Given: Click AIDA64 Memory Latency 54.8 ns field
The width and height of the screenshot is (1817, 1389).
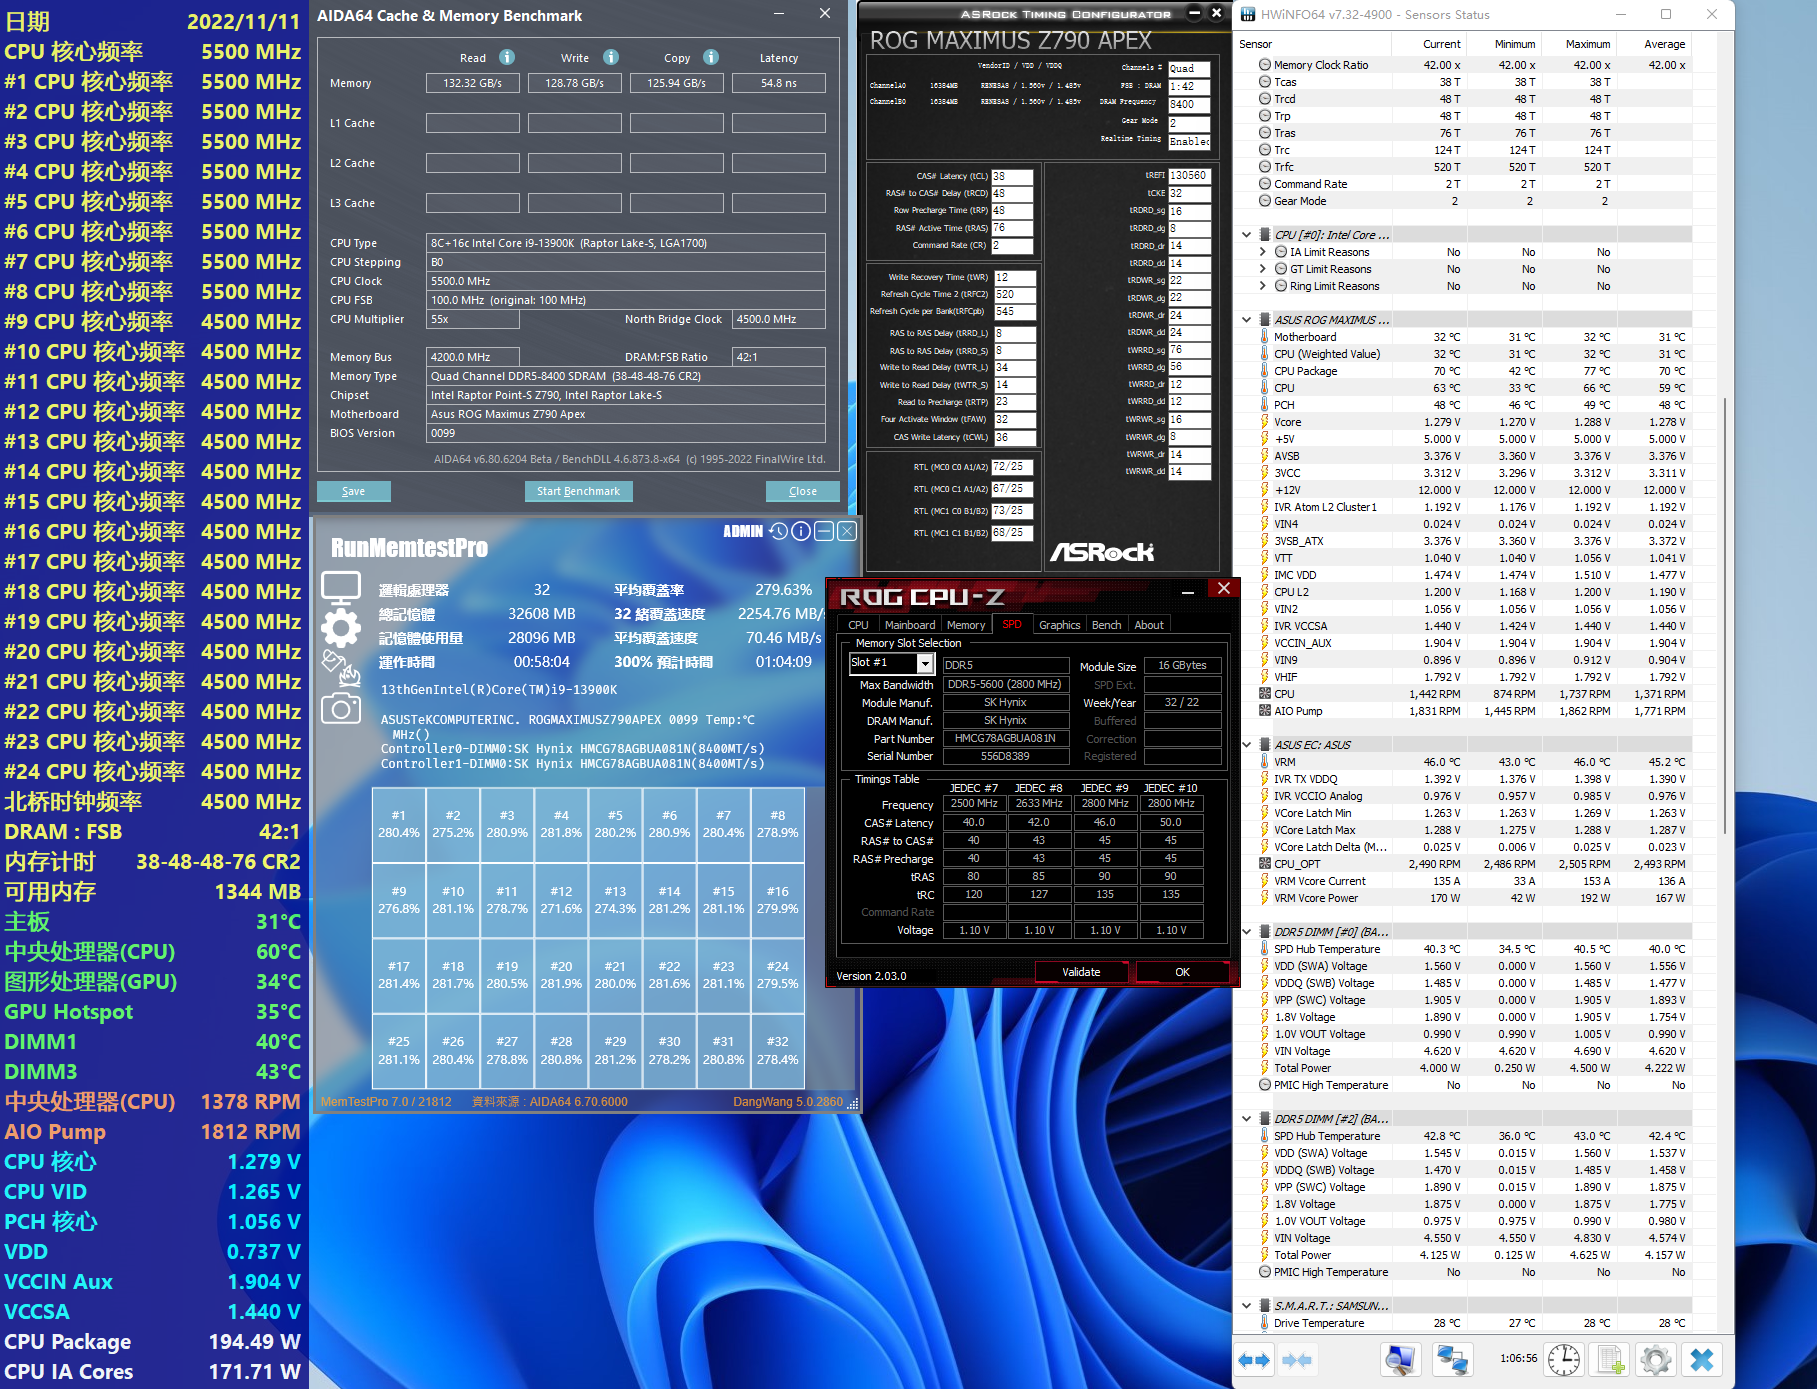Looking at the screenshot, I should (779, 83).
